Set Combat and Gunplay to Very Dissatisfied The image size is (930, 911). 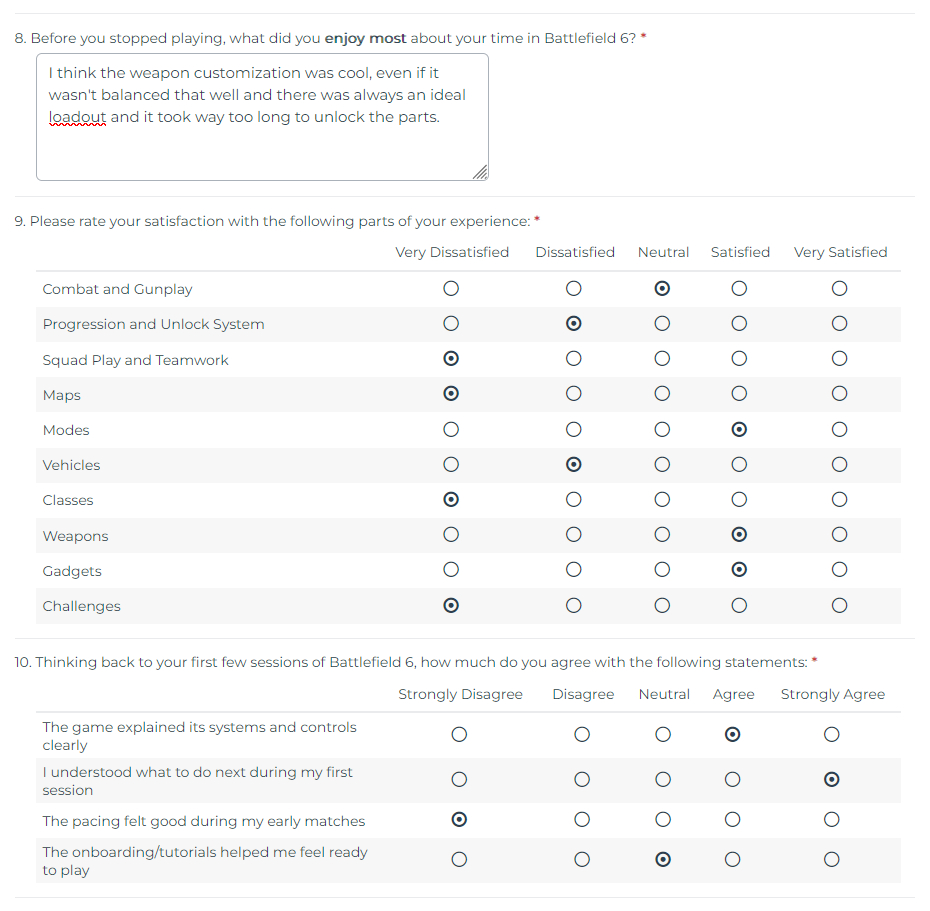pos(451,289)
